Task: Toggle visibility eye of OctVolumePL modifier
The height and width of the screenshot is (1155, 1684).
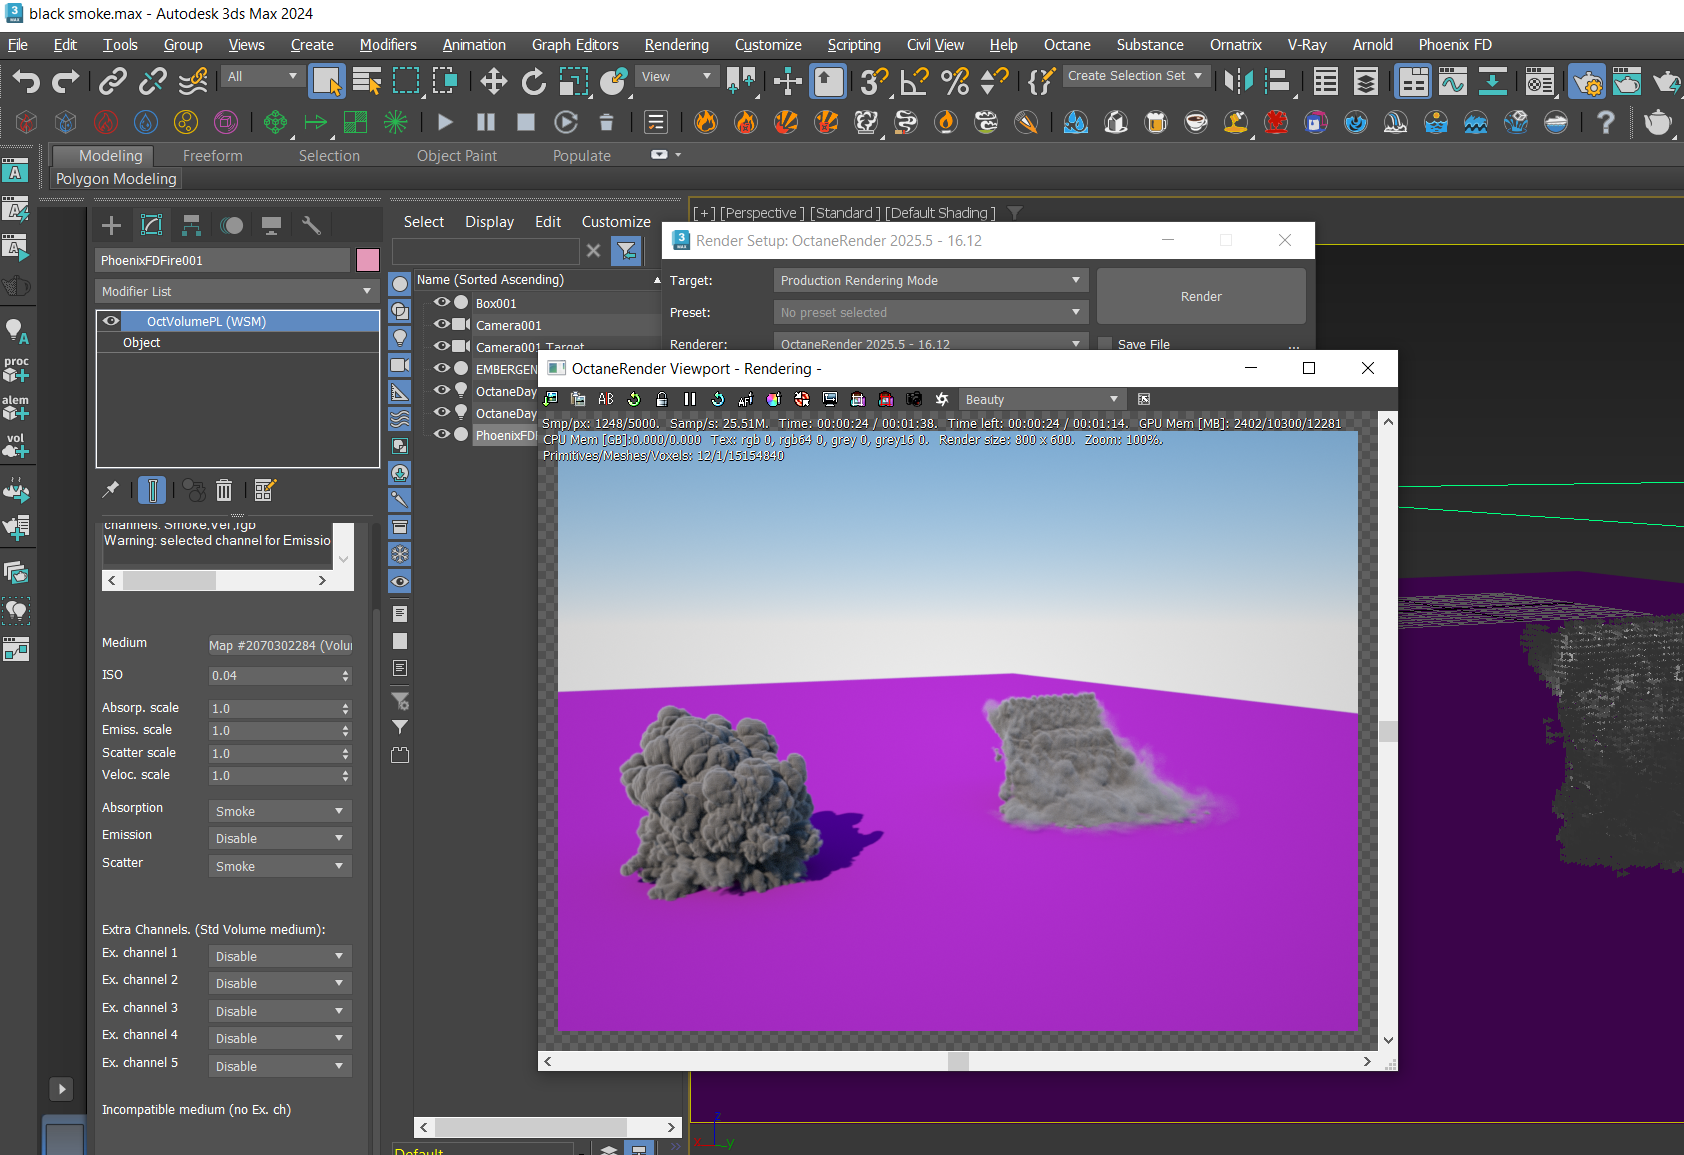Action: pos(111,321)
